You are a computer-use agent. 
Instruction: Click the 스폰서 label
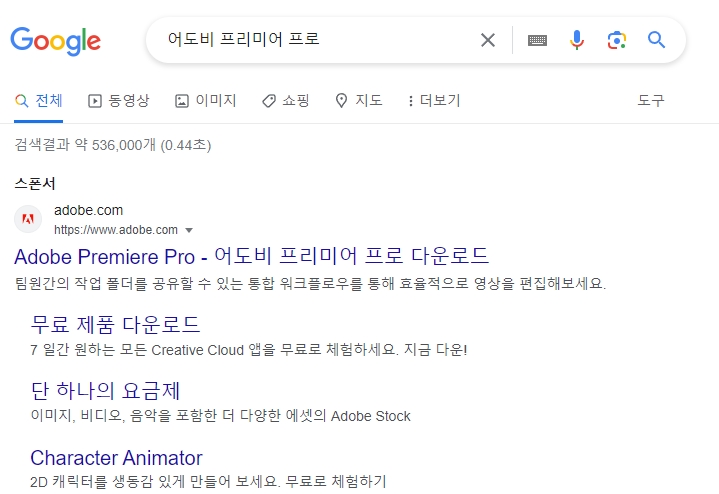(35, 184)
